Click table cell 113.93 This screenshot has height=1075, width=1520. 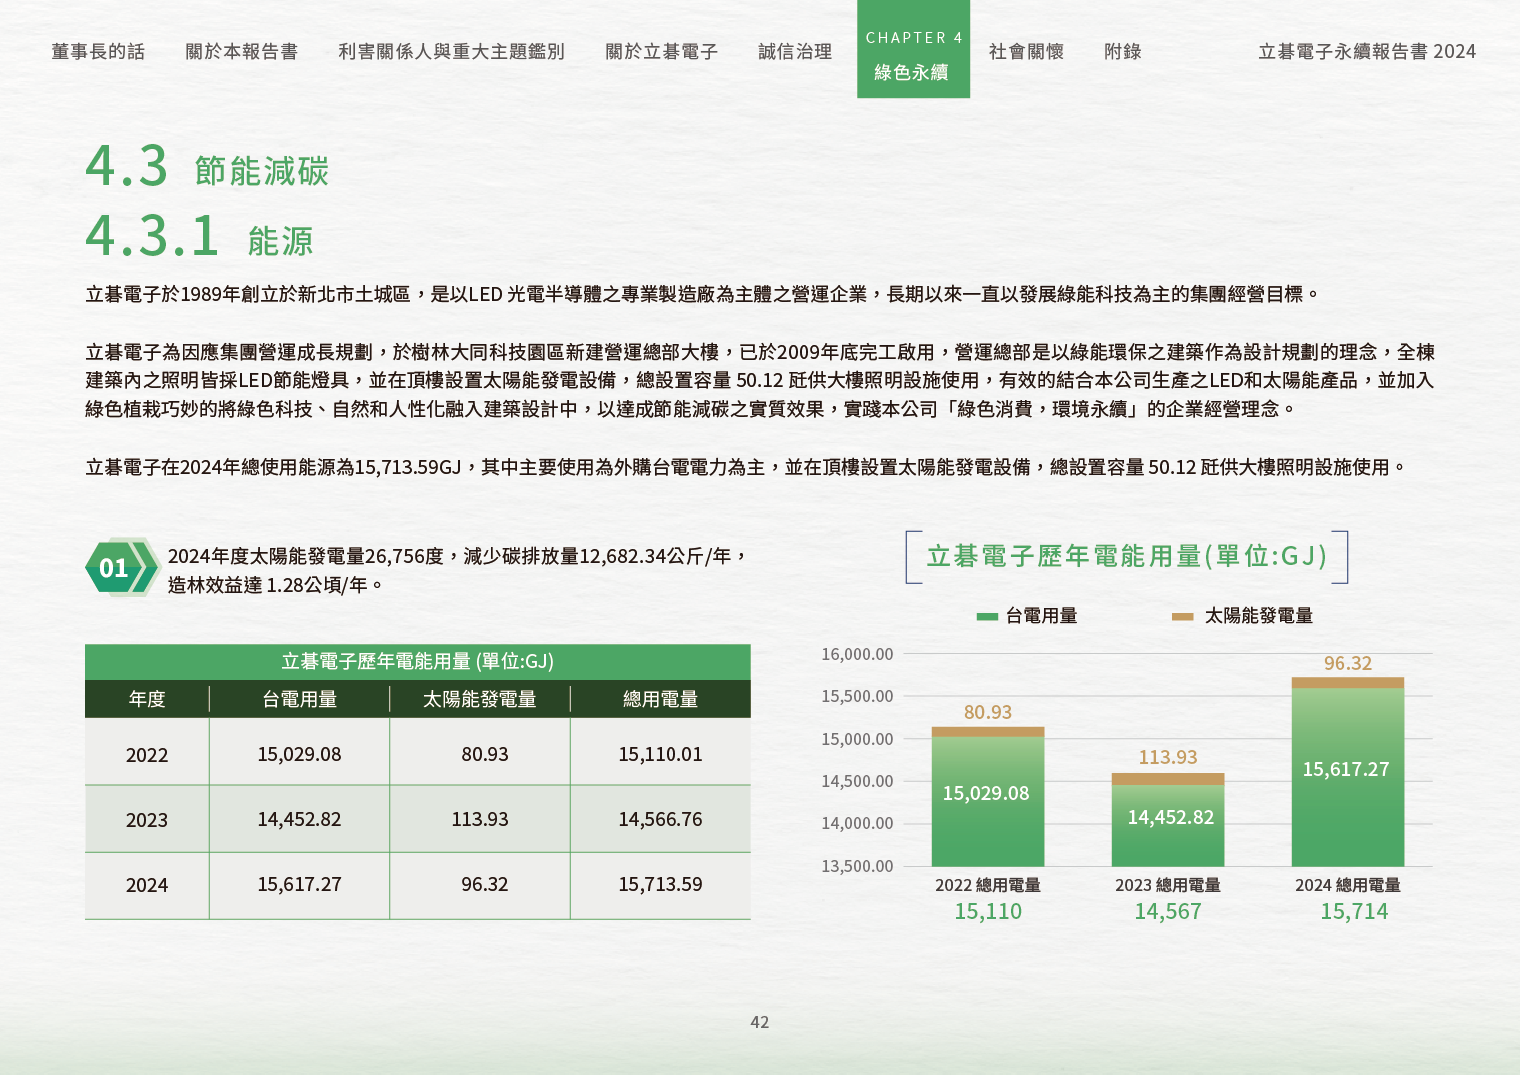click(480, 819)
